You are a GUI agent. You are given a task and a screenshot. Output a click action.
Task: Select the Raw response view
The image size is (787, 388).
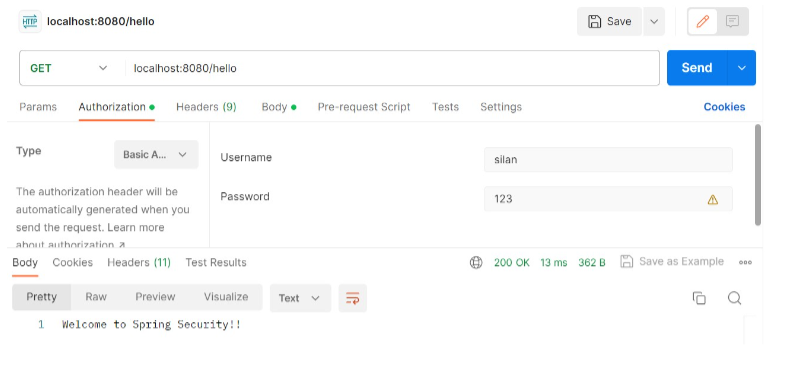(96, 297)
